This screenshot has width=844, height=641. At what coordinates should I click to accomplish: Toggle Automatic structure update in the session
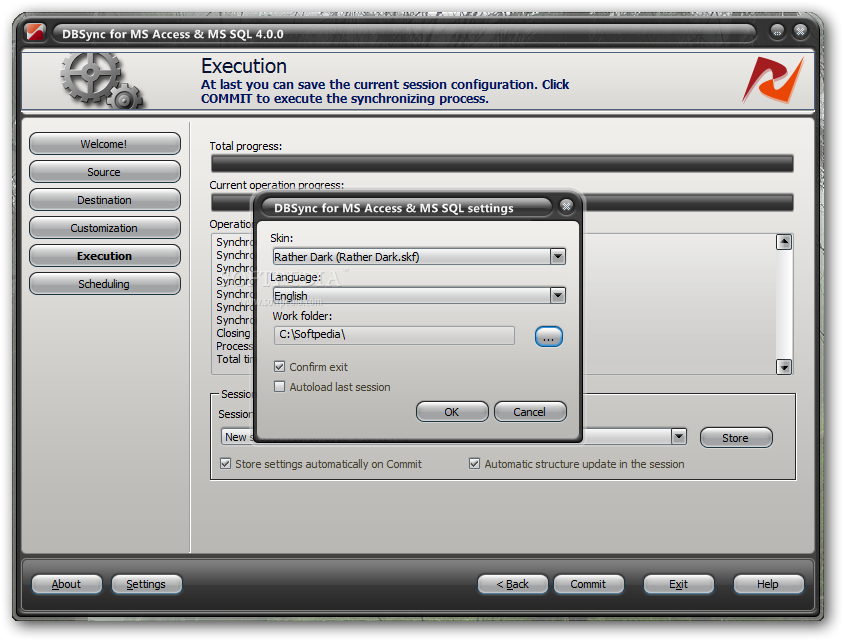coord(474,464)
